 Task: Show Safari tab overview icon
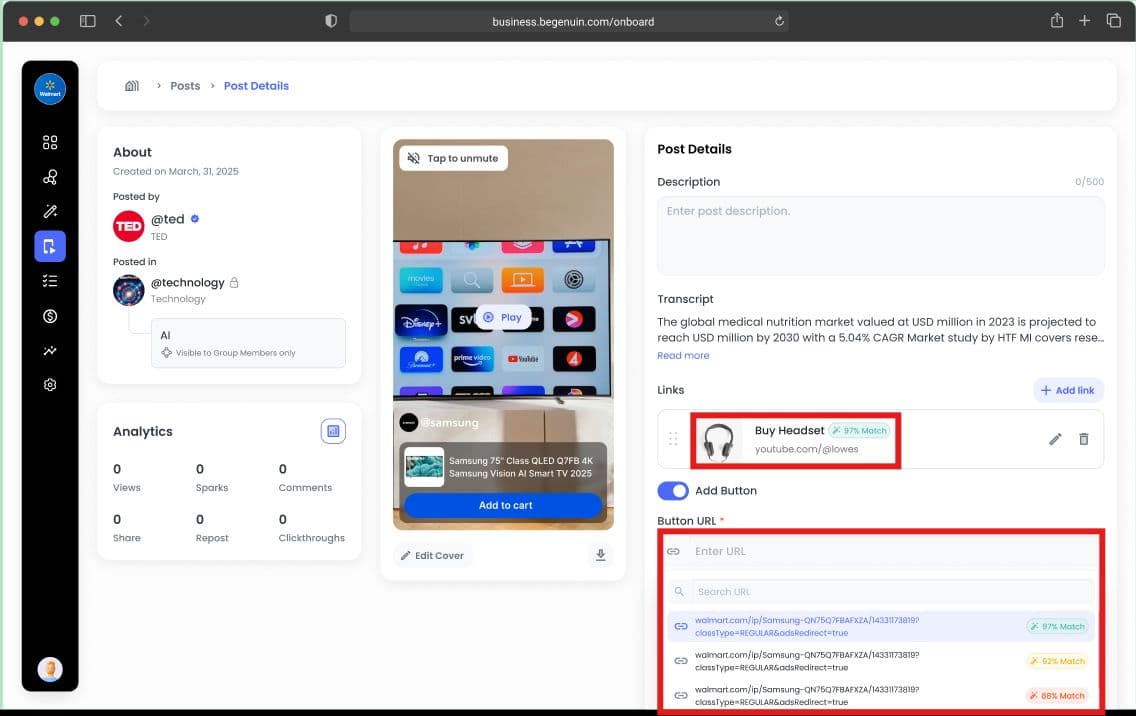[x=1114, y=20]
